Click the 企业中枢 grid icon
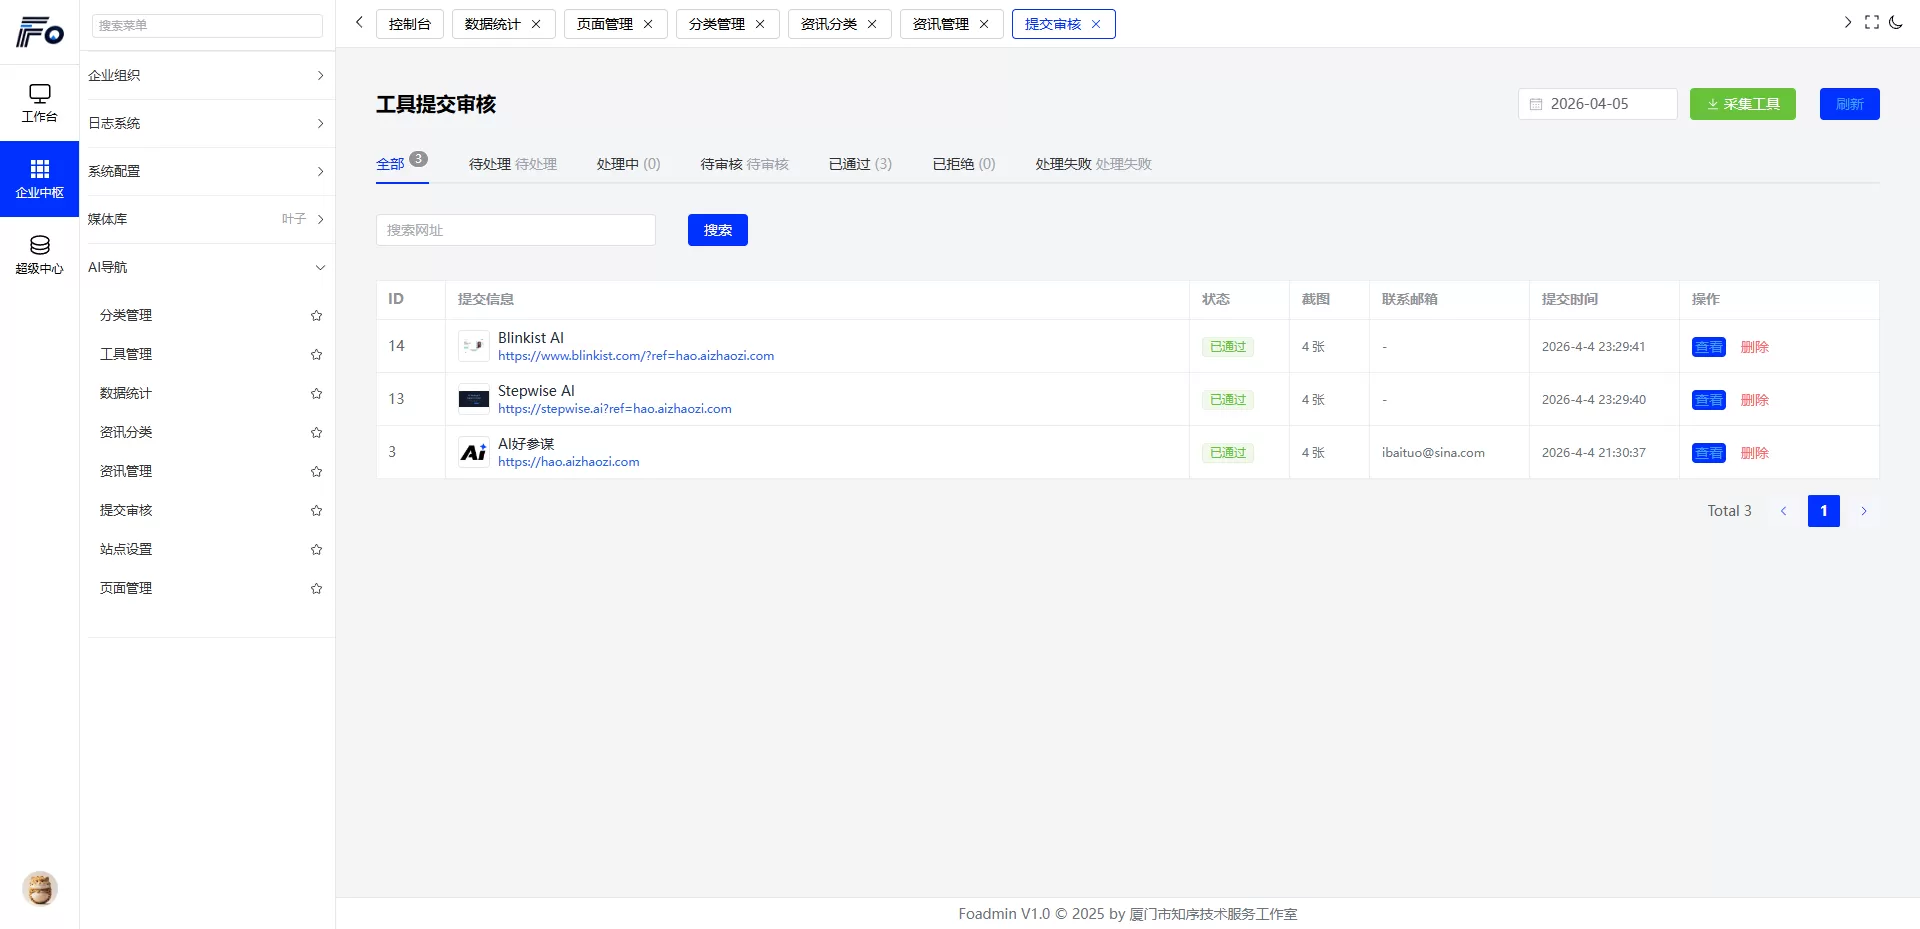 click(39, 177)
